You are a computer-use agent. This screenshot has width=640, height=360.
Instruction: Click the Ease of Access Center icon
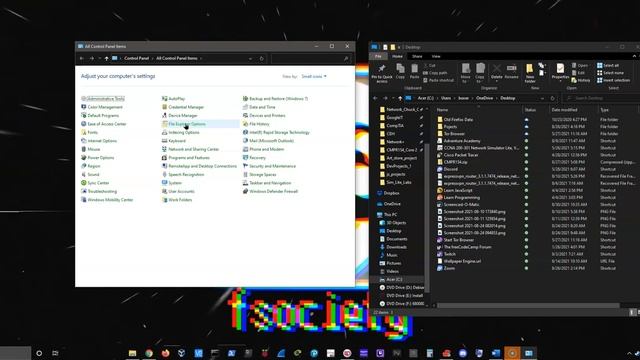[84, 124]
